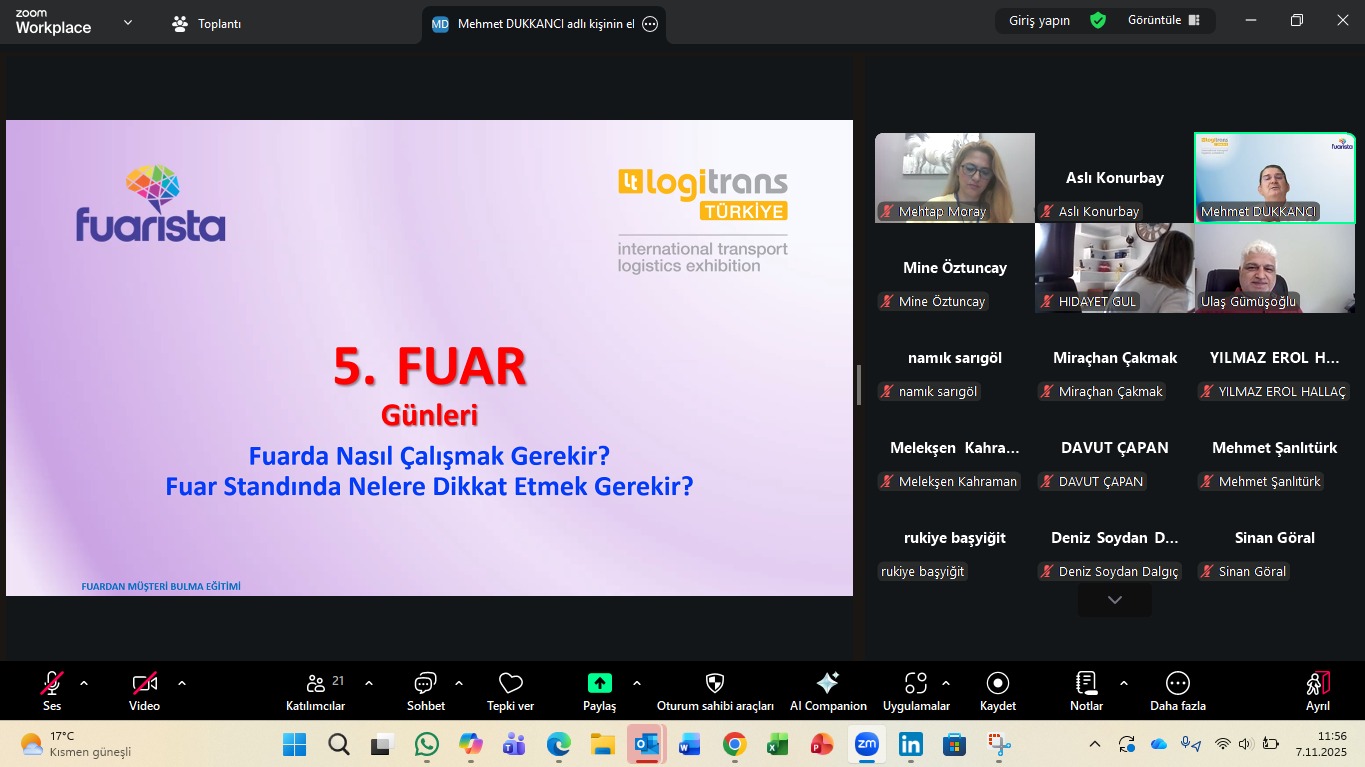Image resolution: width=1365 pixels, height=767 pixels.
Task: Expand audio options arrow beside Ses
Action: [x=84, y=683]
